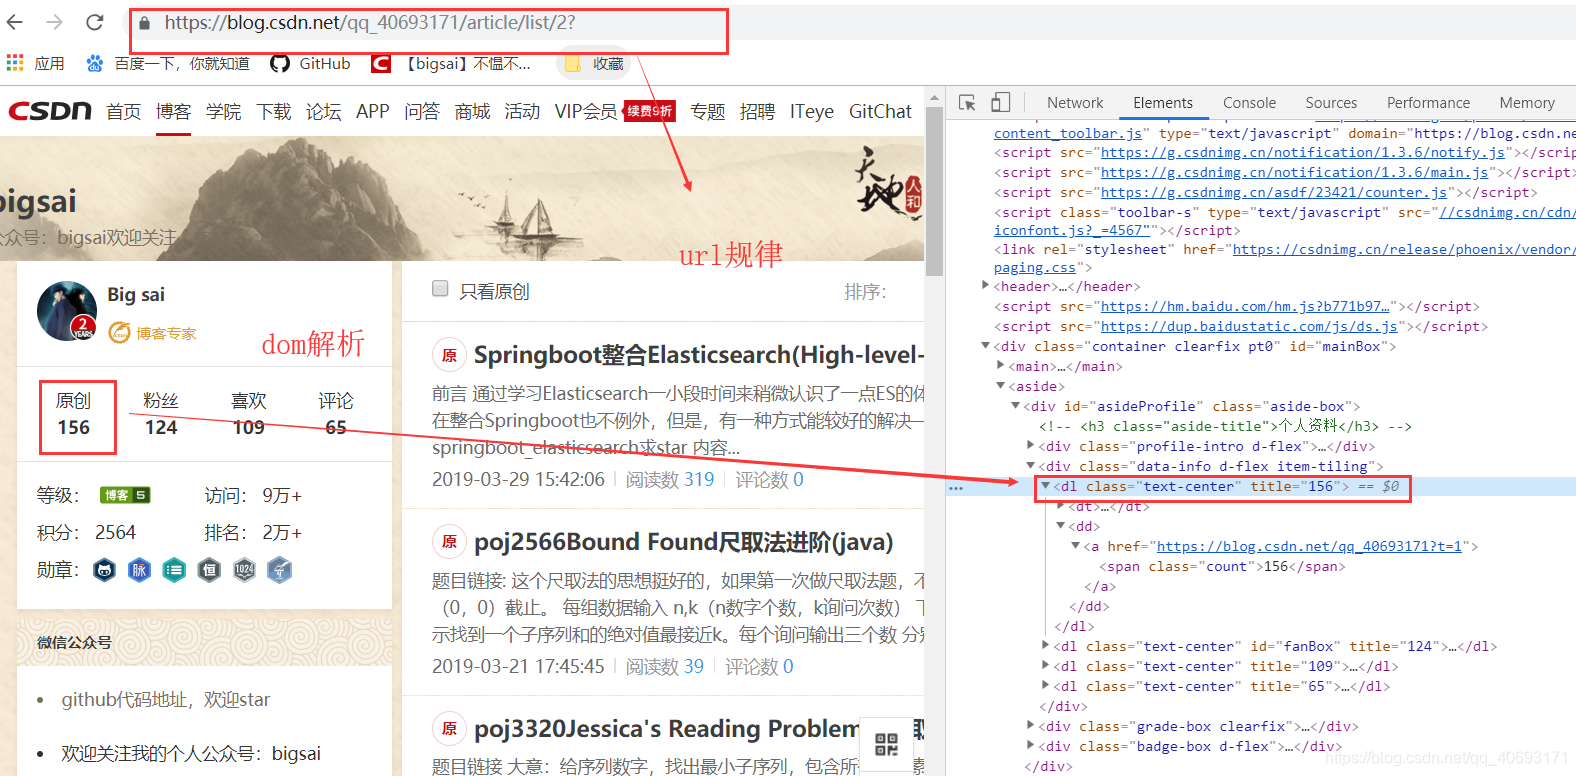Expand the header element node
The height and width of the screenshot is (776, 1576).
[986, 286]
